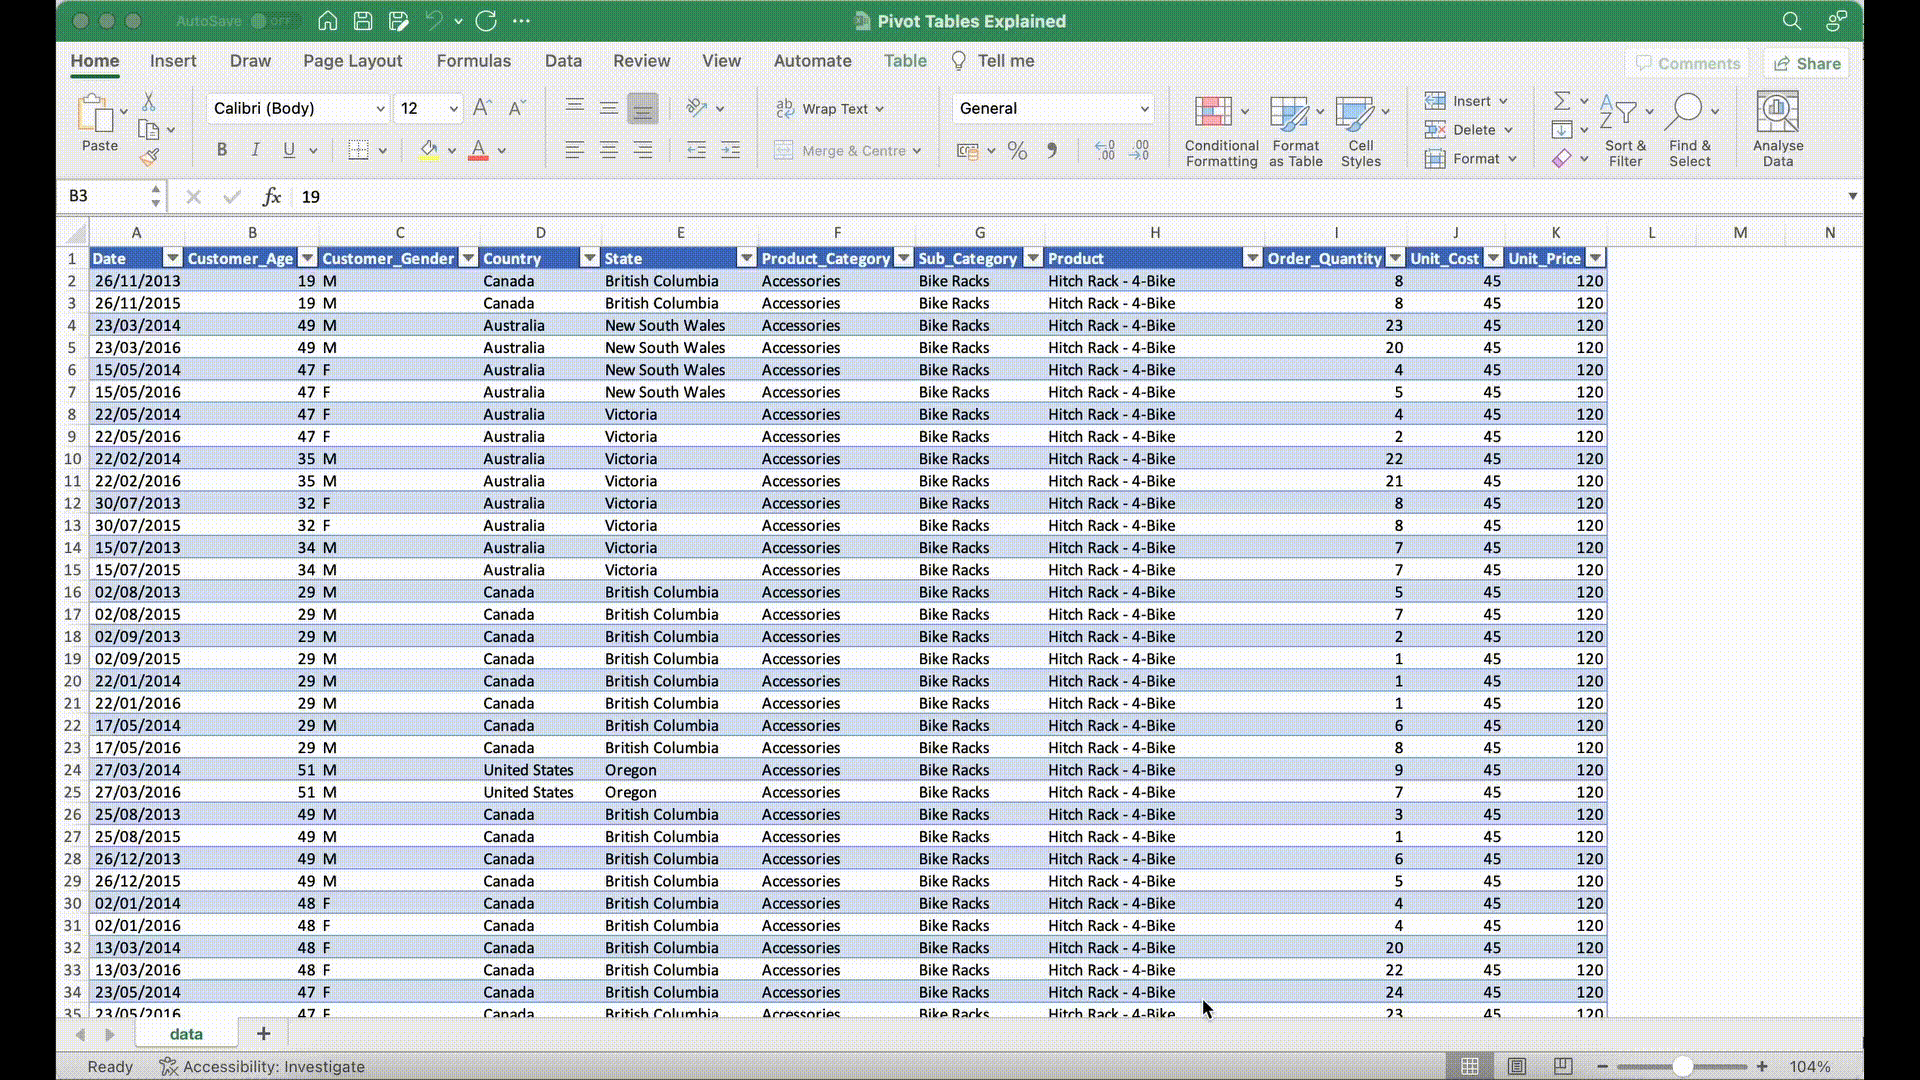
Task: Switch to Page Break Preview view icon
Action: pyautogui.click(x=1563, y=1066)
